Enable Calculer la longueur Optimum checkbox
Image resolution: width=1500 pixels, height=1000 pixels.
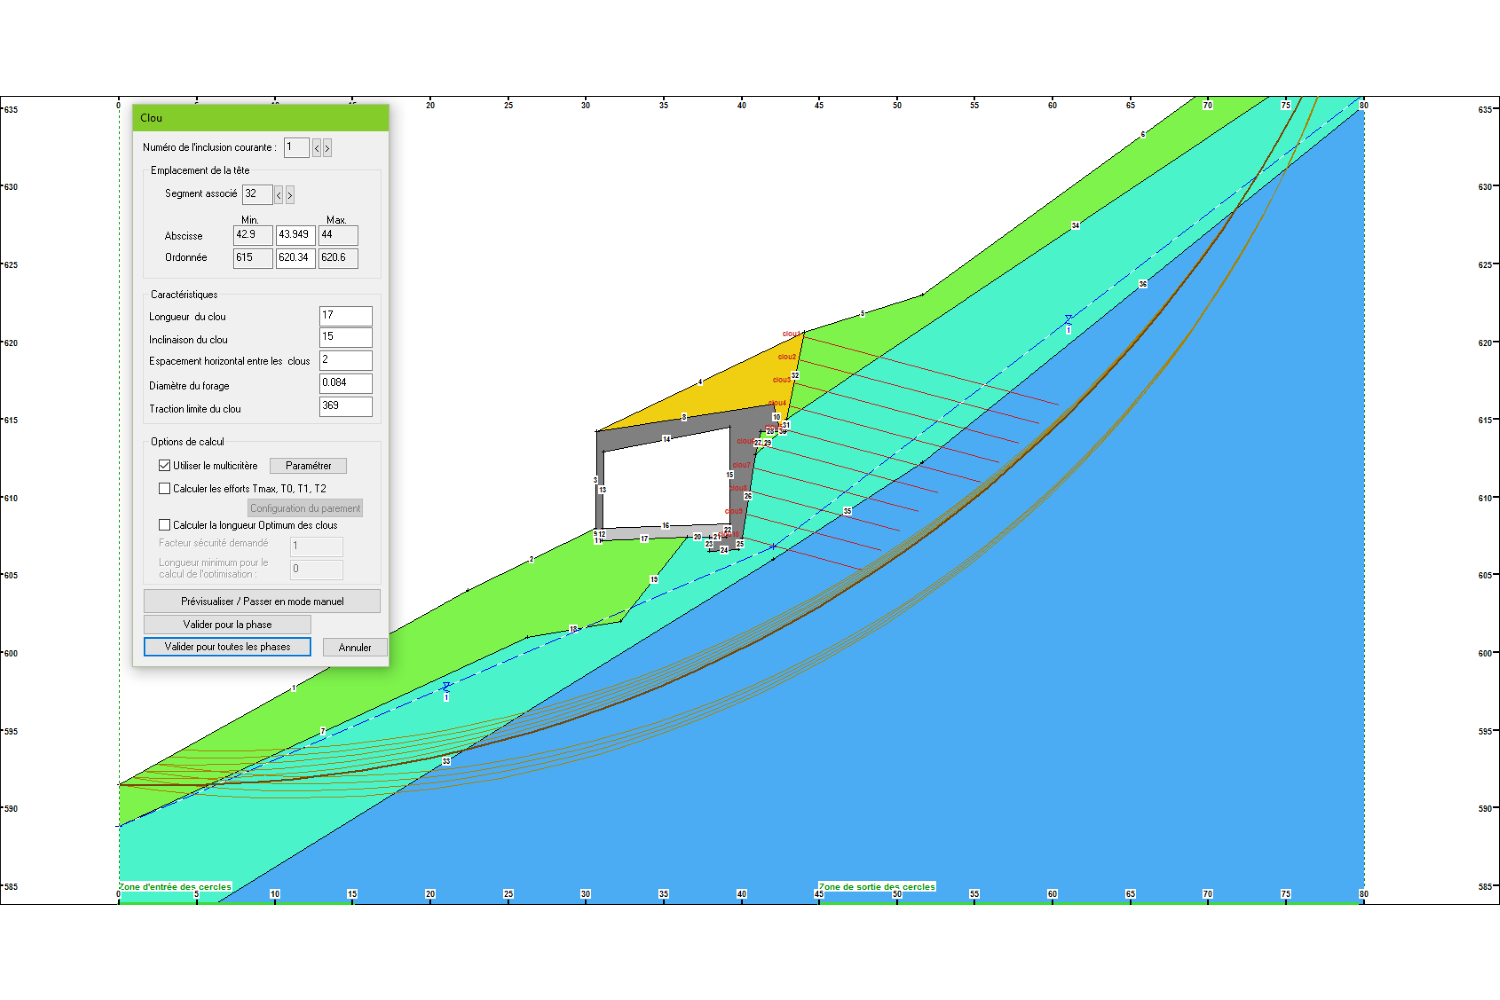pos(165,525)
